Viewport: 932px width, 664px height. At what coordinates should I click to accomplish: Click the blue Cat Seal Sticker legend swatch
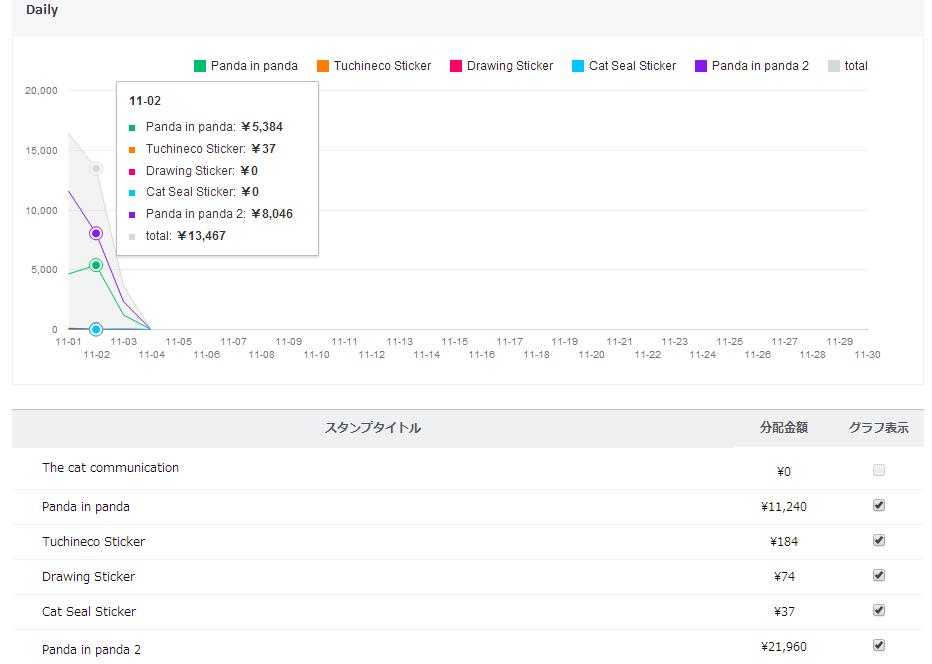(578, 66)
